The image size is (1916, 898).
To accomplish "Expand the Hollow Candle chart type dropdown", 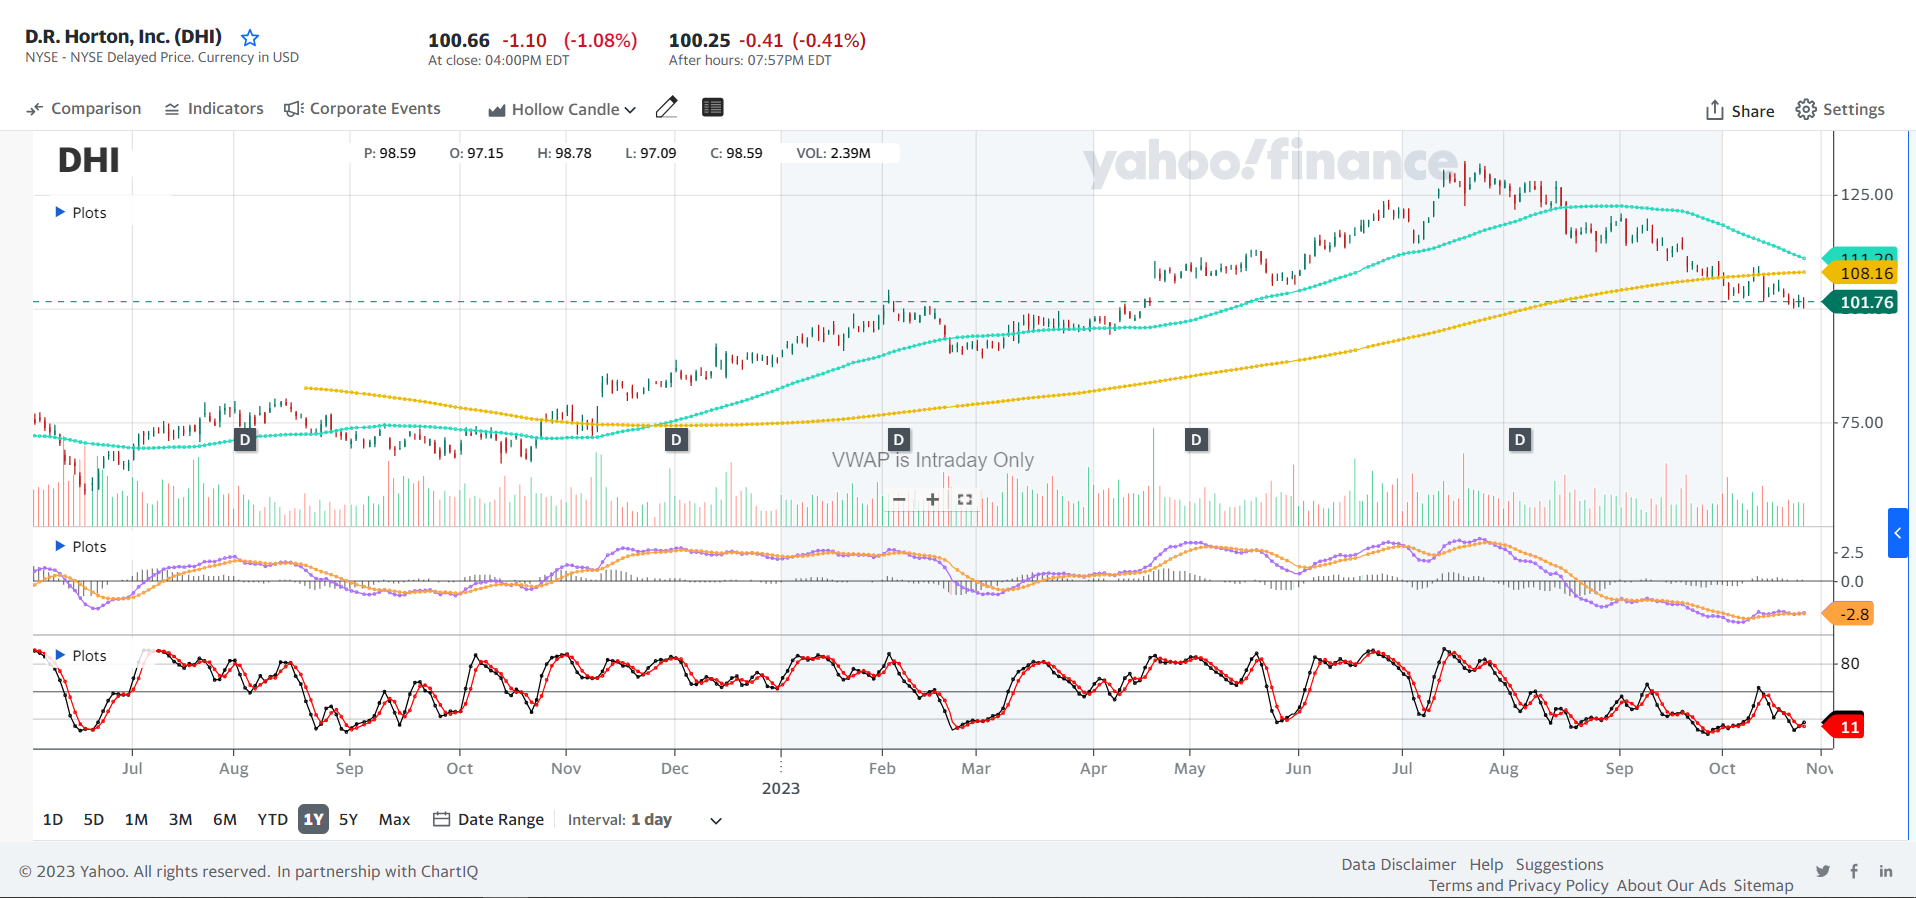I will (562, 109).
